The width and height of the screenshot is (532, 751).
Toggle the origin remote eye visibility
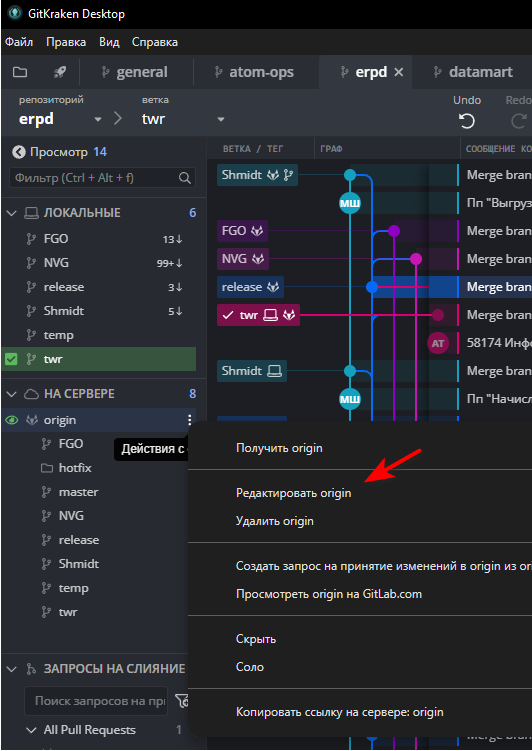click(x=11, y=420)
